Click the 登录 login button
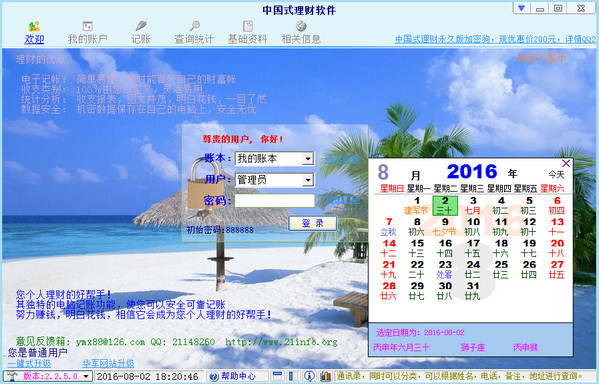Image resolution: width=599 pixels, height=384 pixels. click(313, 223)
